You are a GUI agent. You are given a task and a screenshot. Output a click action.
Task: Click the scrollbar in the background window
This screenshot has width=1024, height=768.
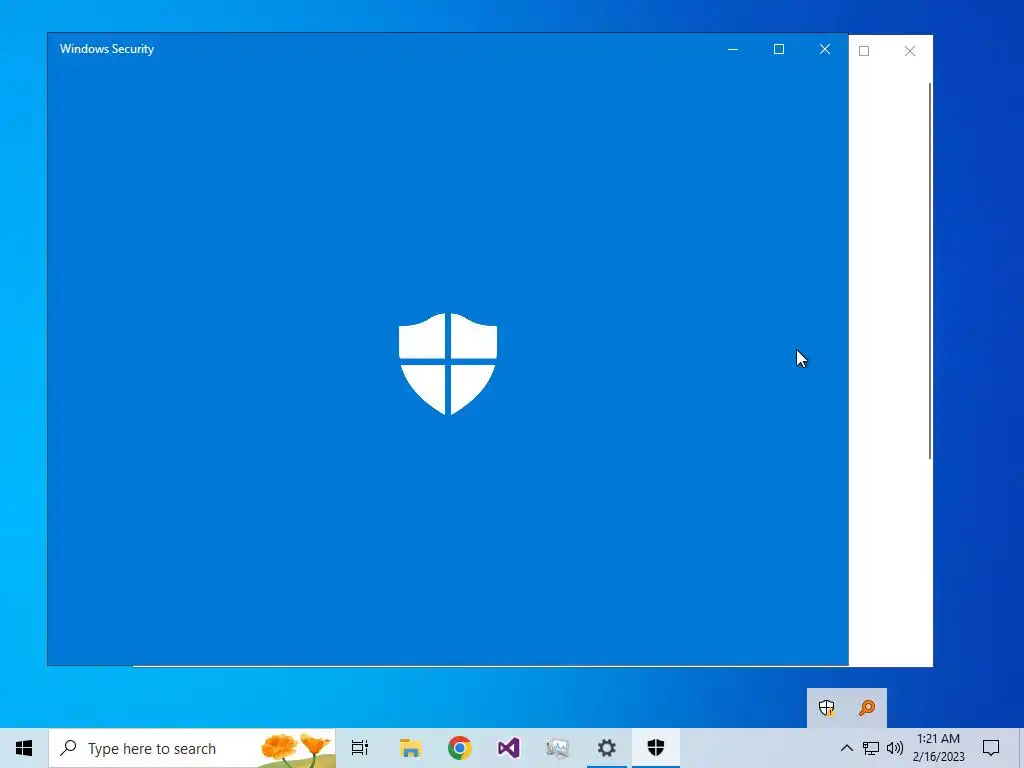[x=930, y=270]
